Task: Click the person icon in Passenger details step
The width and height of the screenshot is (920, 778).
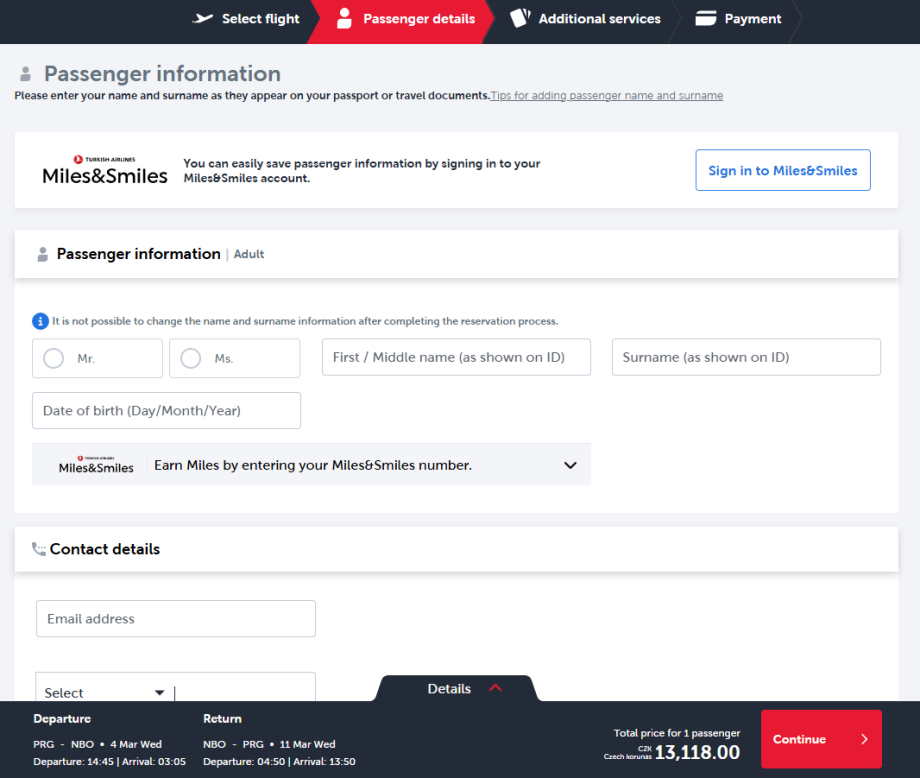Action: (345, 18)
